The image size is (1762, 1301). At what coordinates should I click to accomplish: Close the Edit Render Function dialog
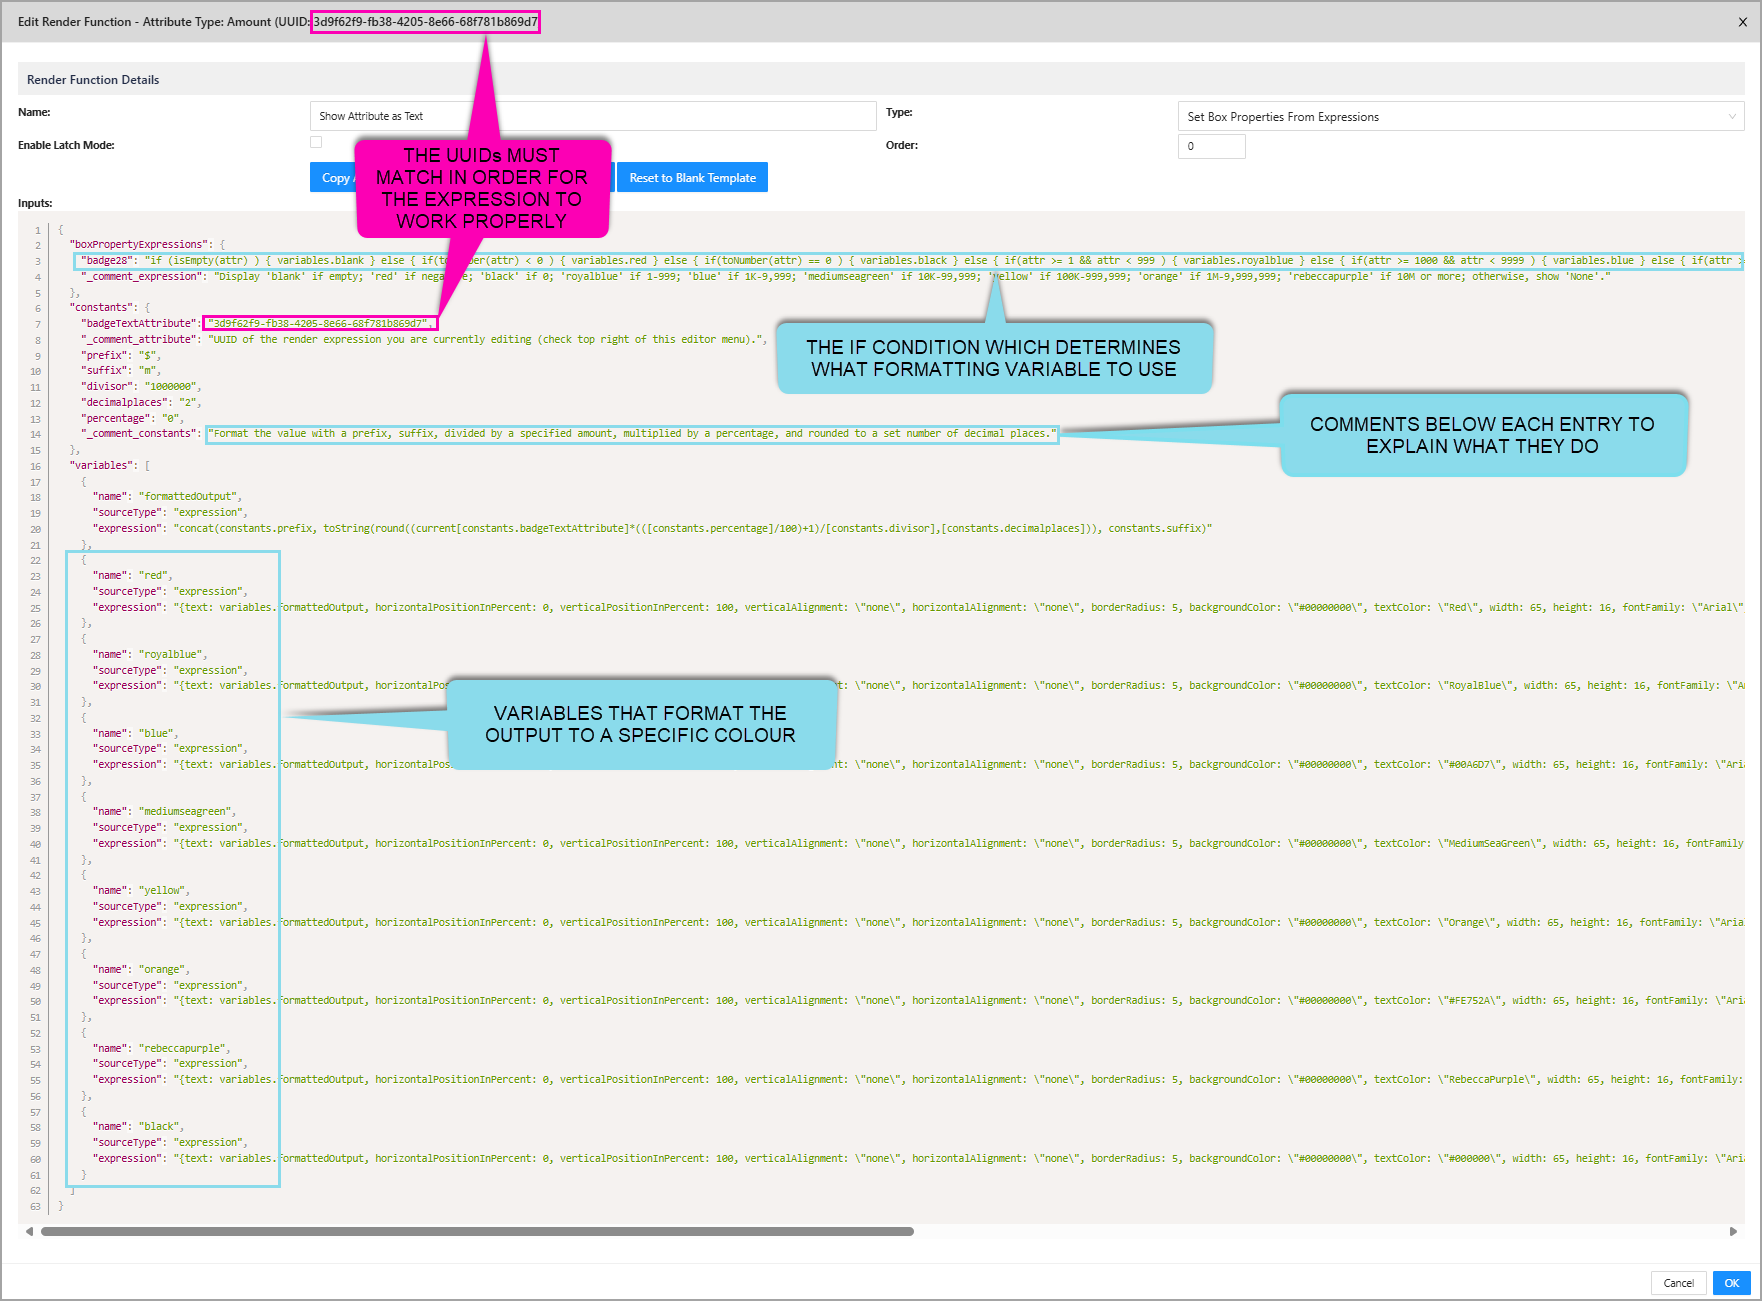(x=1742, y=22)
